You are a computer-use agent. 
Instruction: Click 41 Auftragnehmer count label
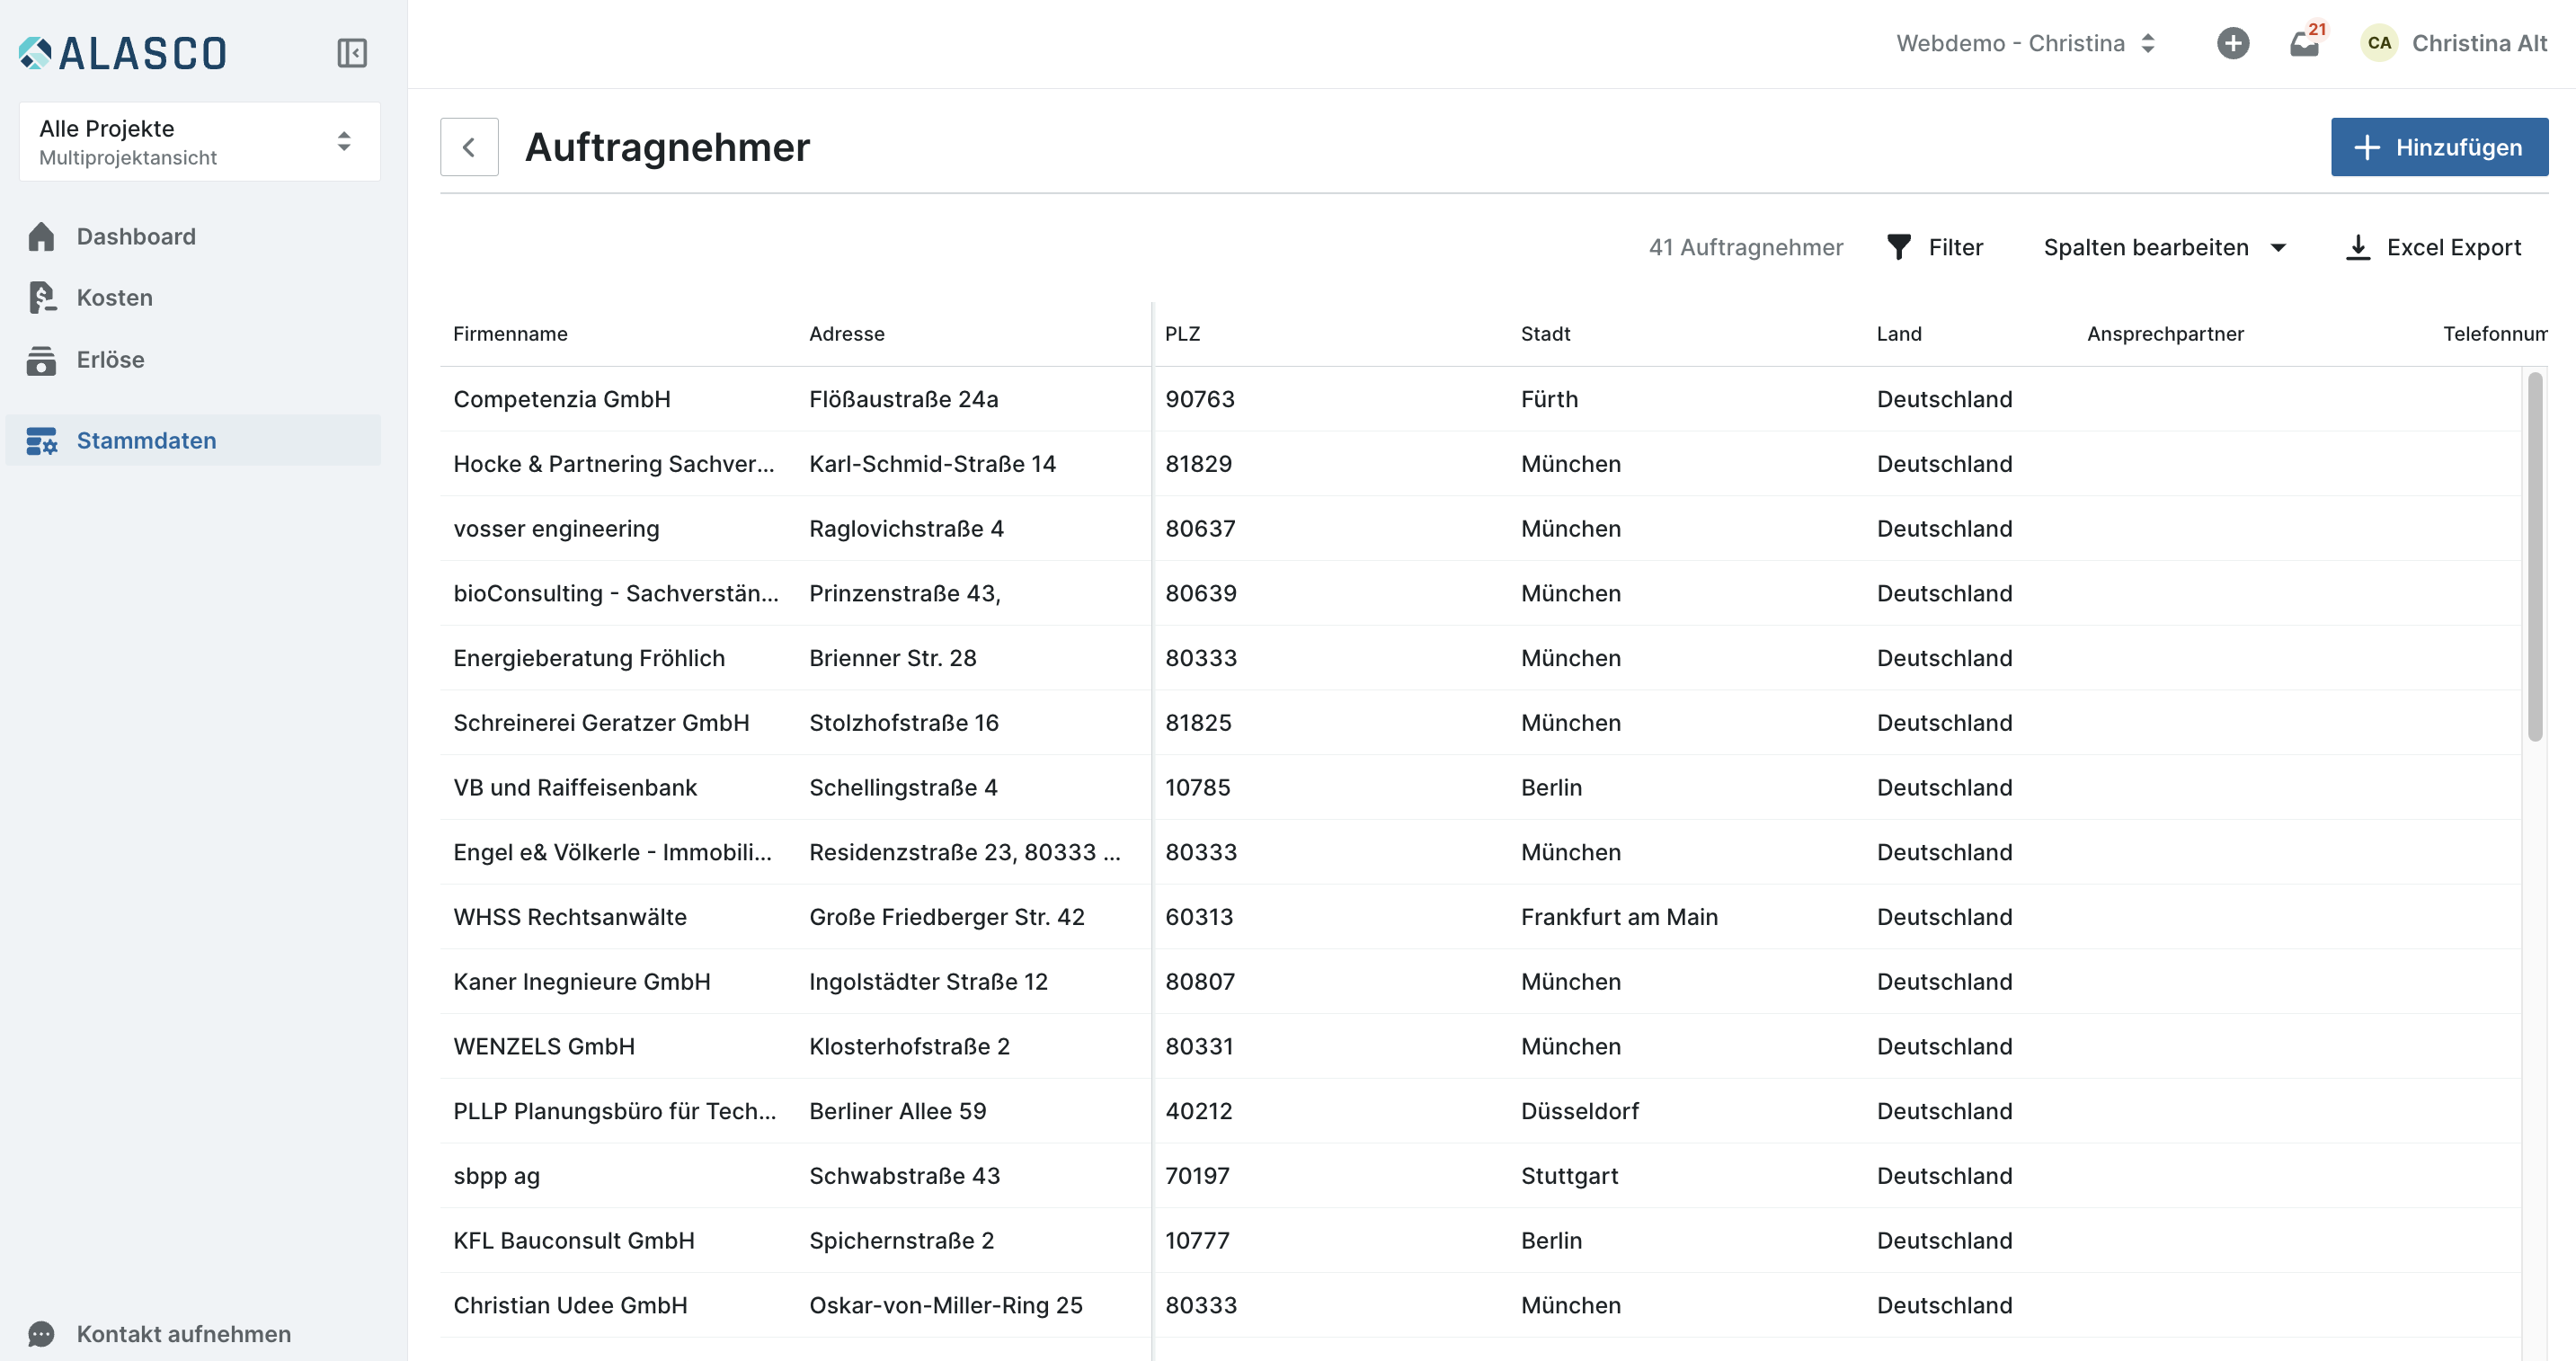coord(1745,247)
